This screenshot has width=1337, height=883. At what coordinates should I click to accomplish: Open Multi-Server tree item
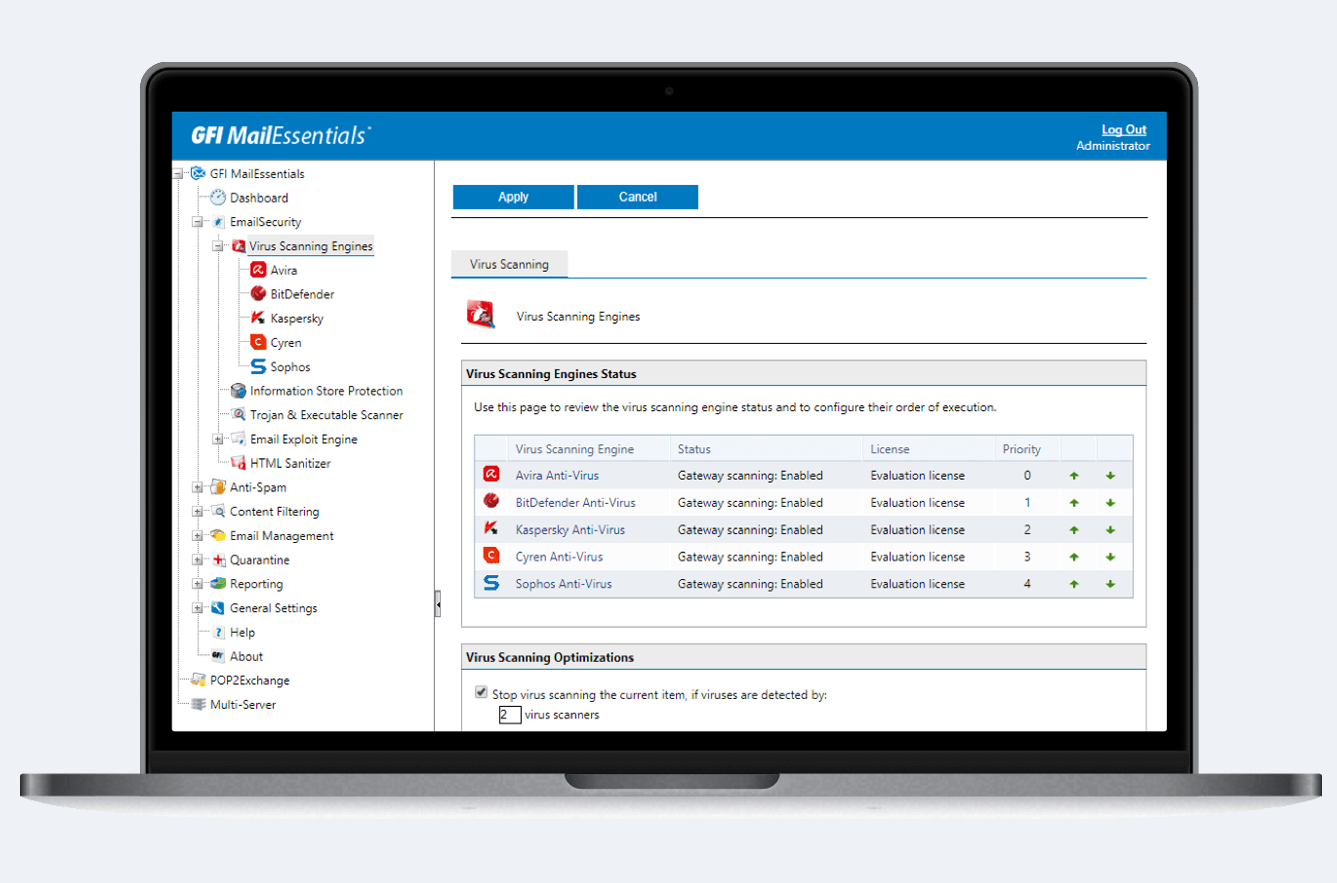pyautogui.click(x=243, y=704)
